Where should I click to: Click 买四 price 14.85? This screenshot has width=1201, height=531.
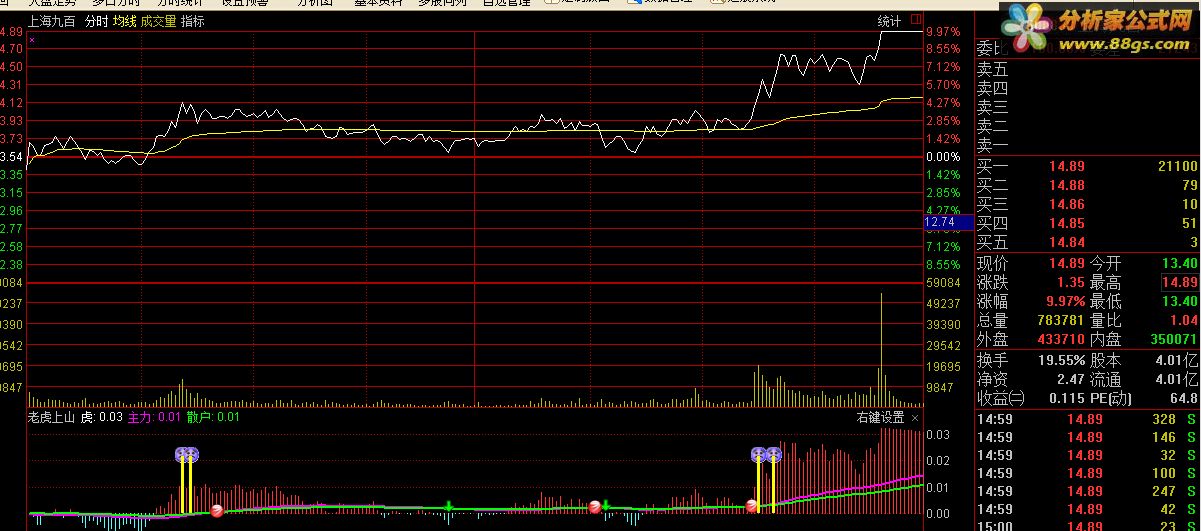click(x=1067, y=224)
